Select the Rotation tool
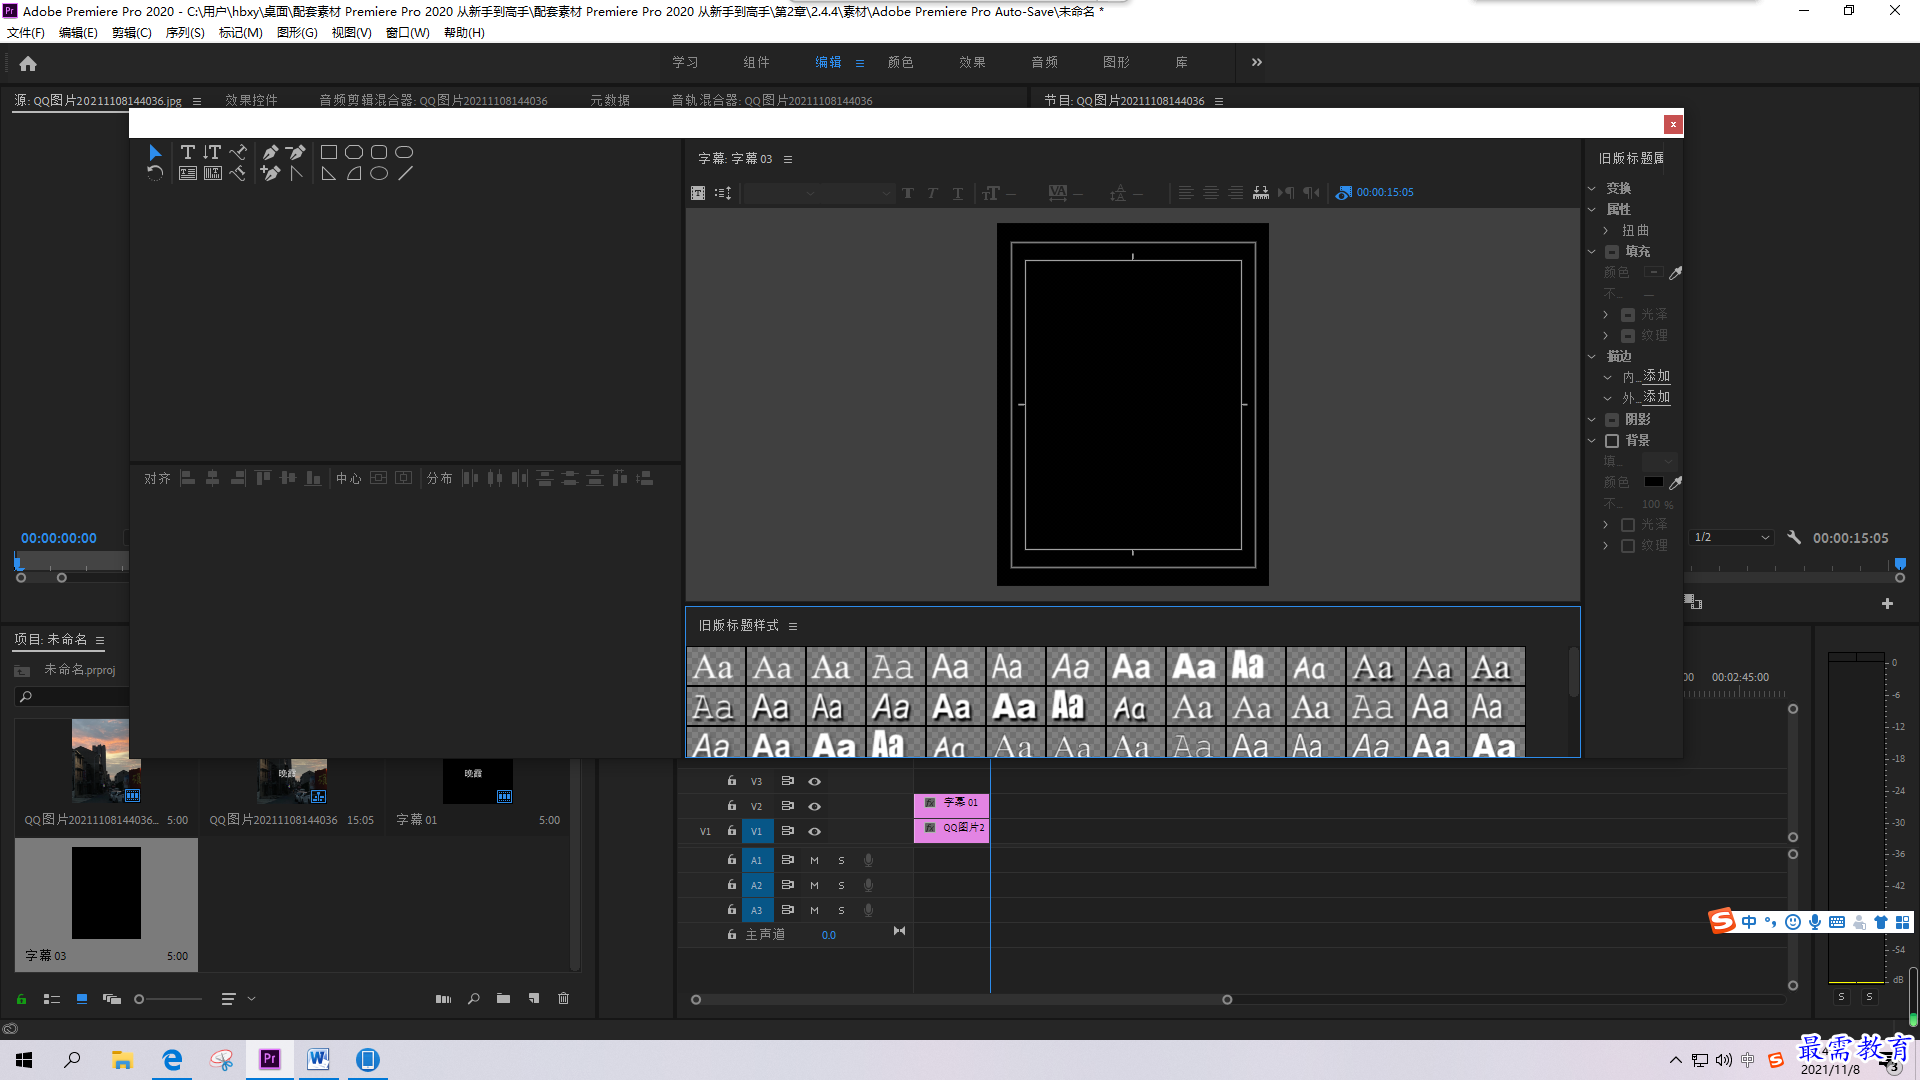This screenshot has height=1080, width=1920. click(x=155, y=173)
